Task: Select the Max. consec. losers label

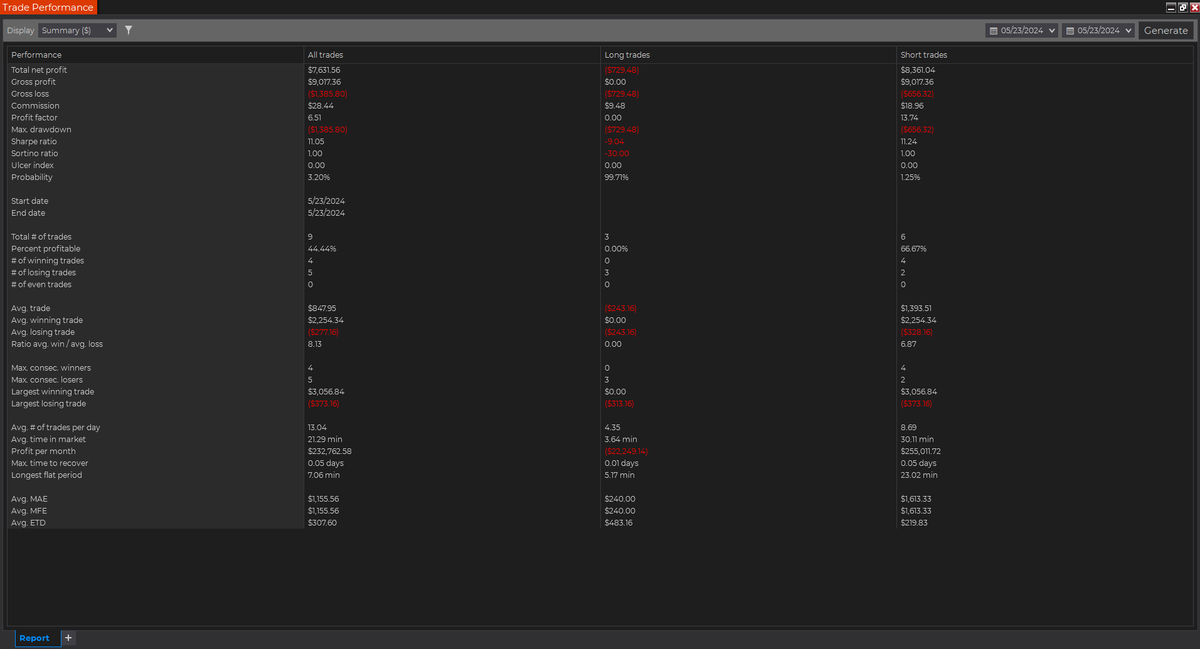Action: [45, 380]
